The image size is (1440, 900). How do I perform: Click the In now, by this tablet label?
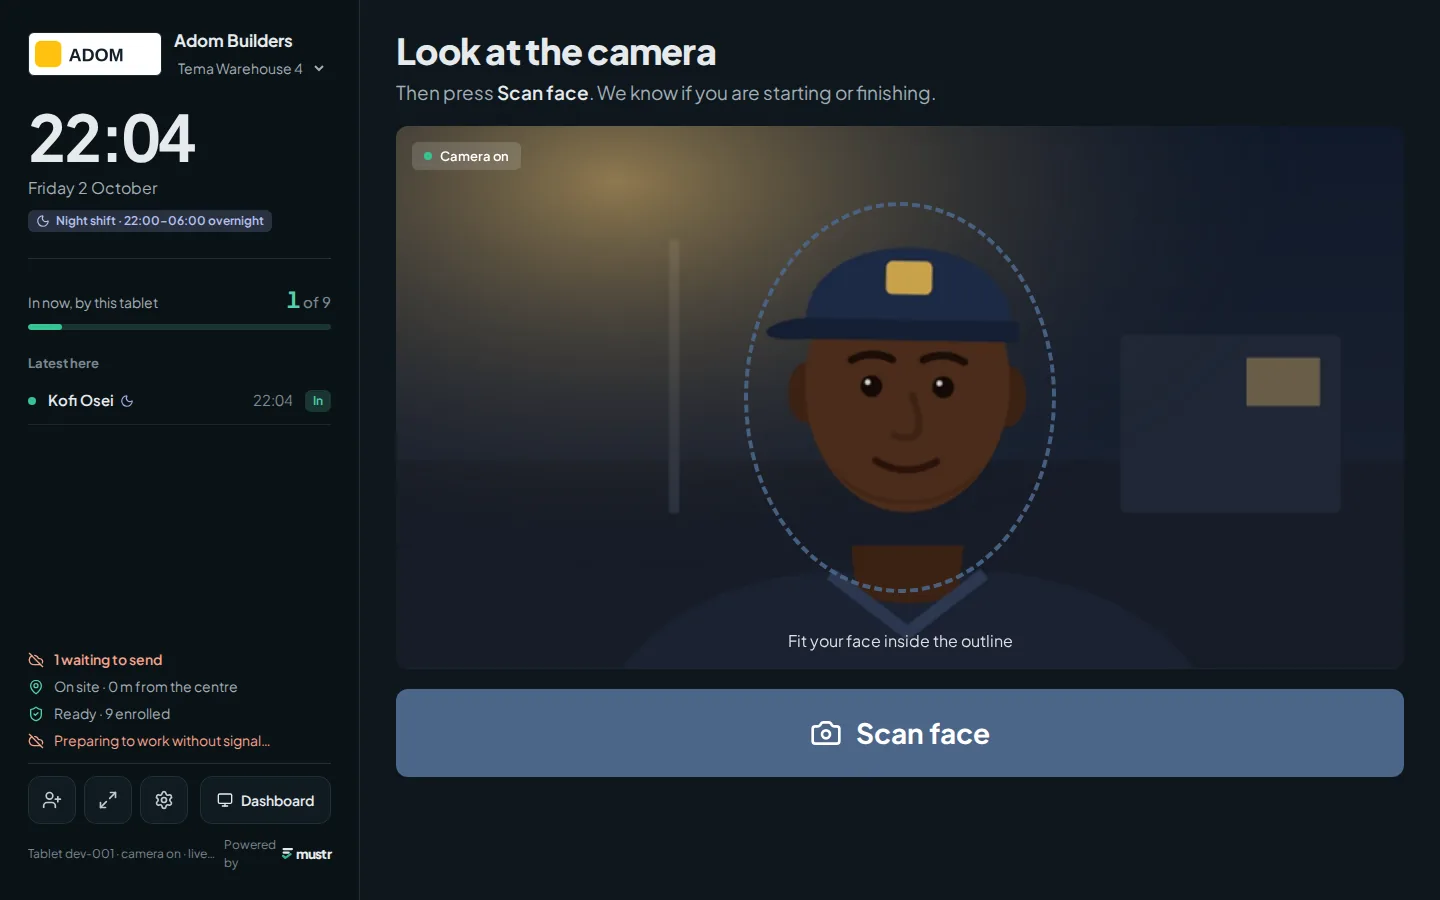click(93, 303)
